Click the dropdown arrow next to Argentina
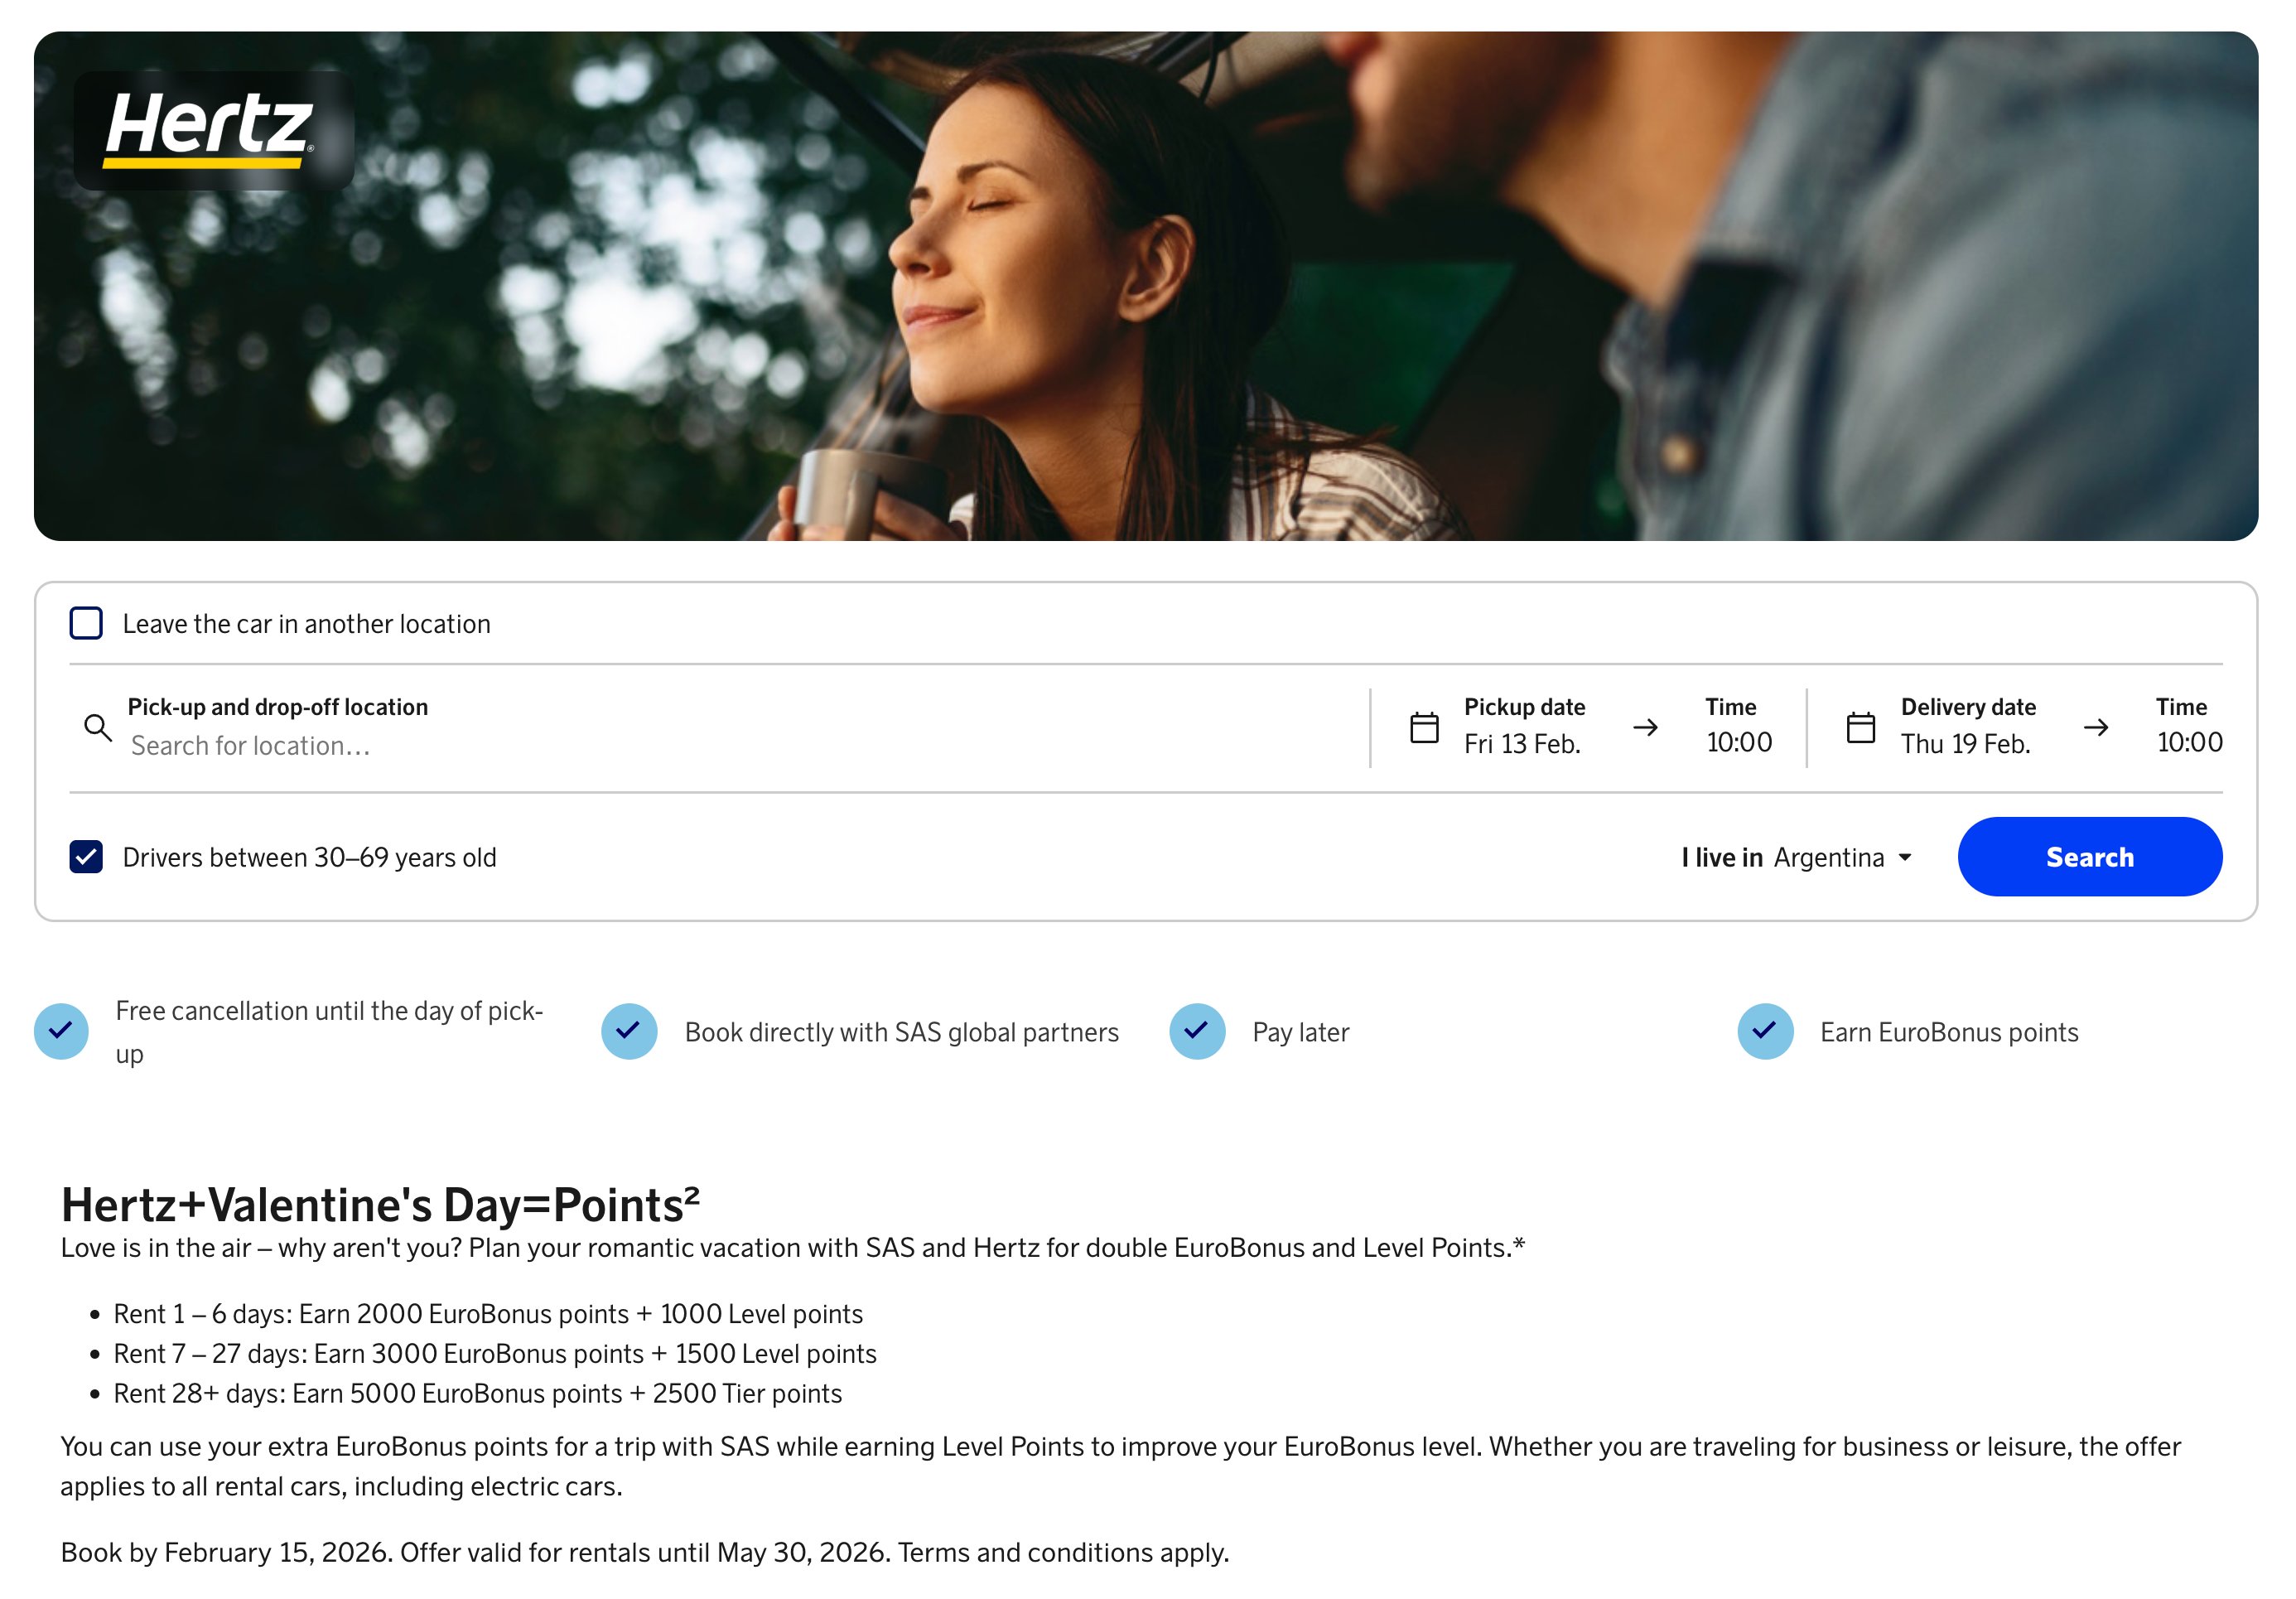Viewport: 2296px width, 1599px height. click(x=1905, y=857)
